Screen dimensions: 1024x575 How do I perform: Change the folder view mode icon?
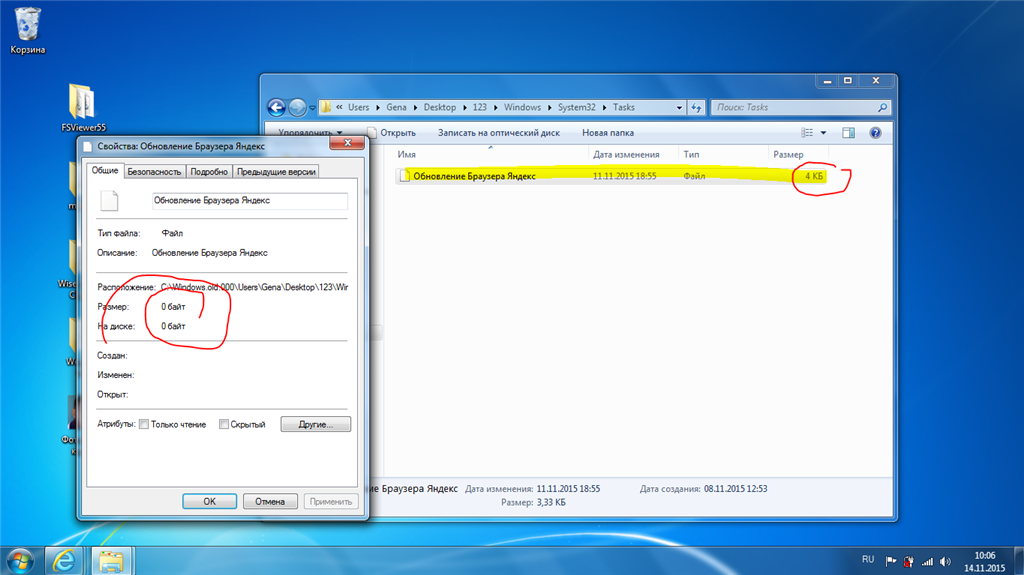click(807, 133)
